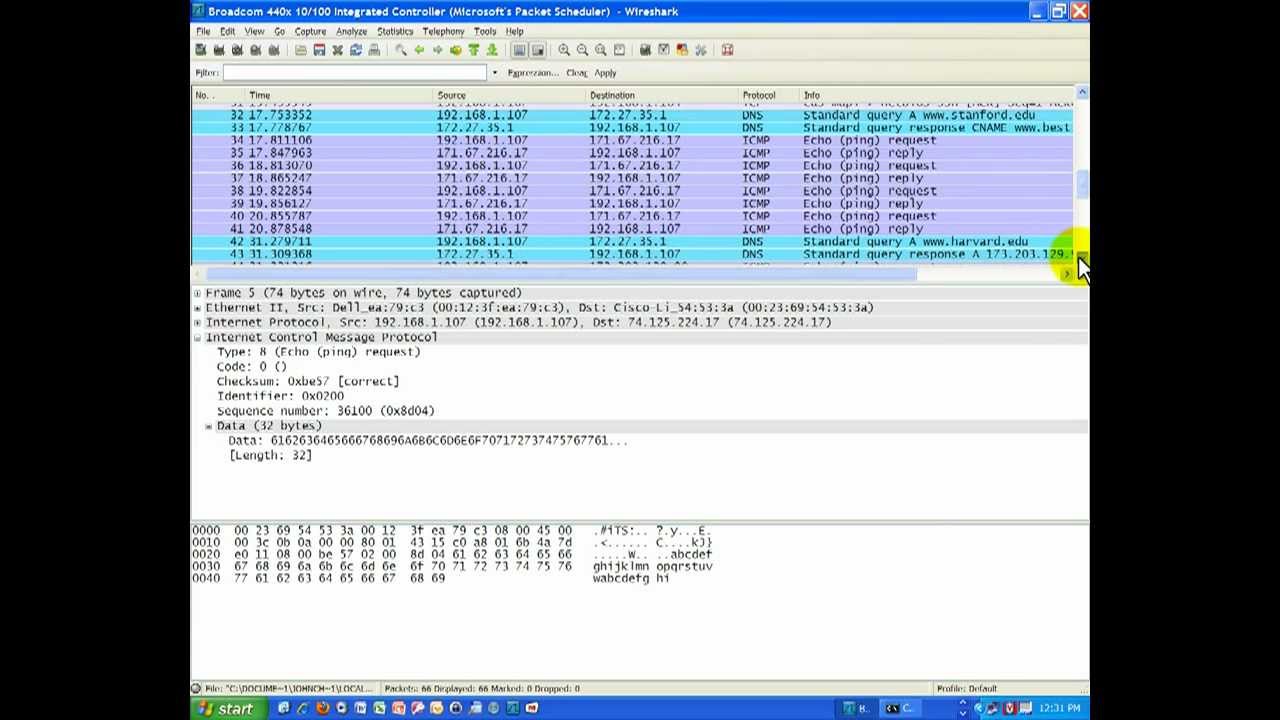This screenshot has width=1280, height=720.
Task: Open the Windows start menu
Action: (227, 709)
